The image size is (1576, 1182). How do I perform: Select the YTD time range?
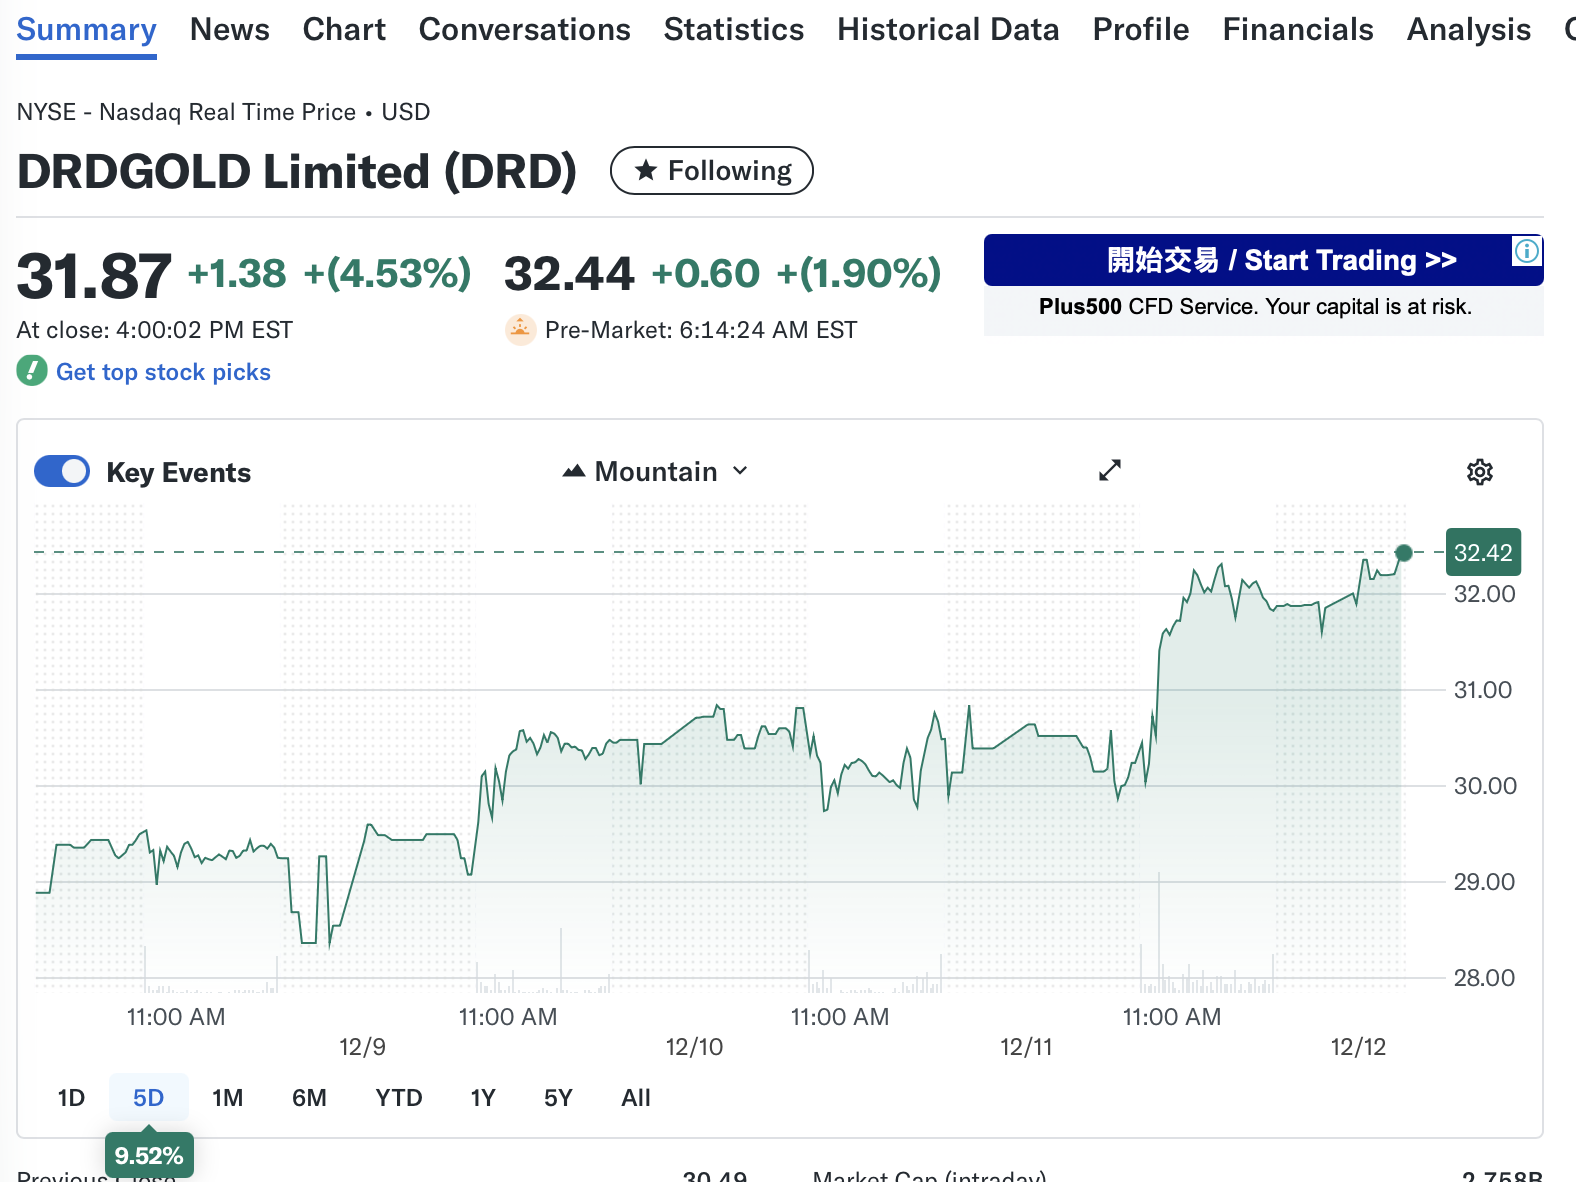tap(398, 1098)
